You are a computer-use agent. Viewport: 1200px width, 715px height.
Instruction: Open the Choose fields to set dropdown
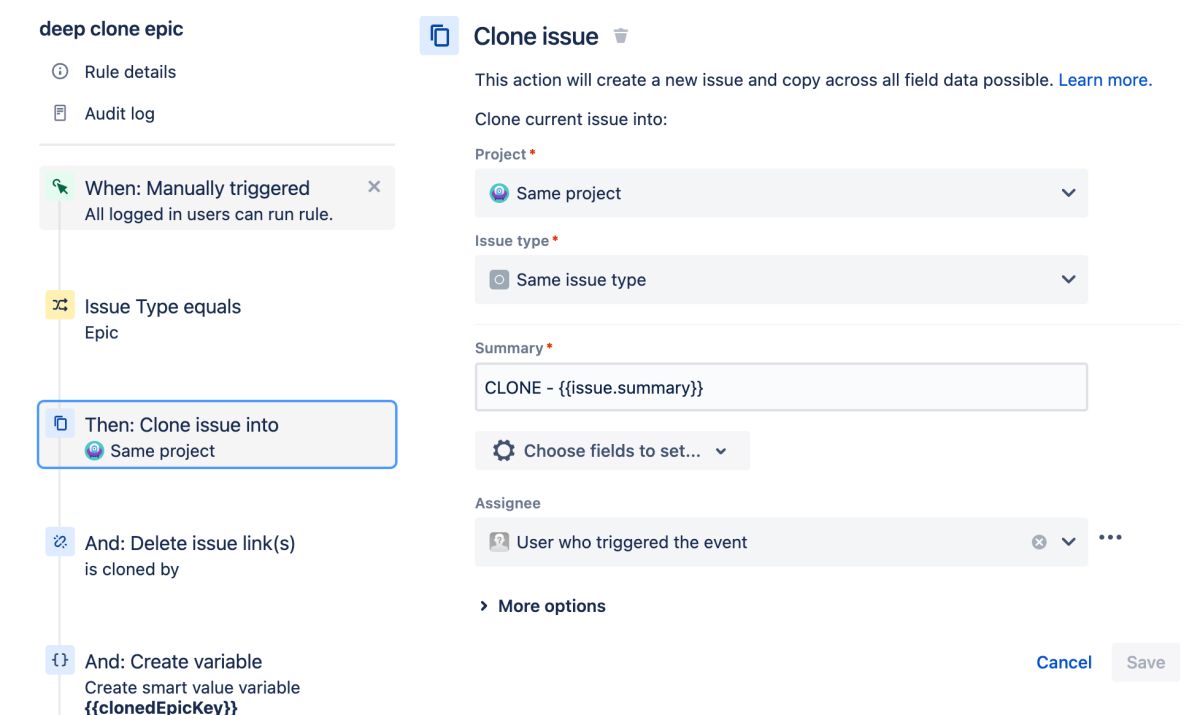(612, 451)
